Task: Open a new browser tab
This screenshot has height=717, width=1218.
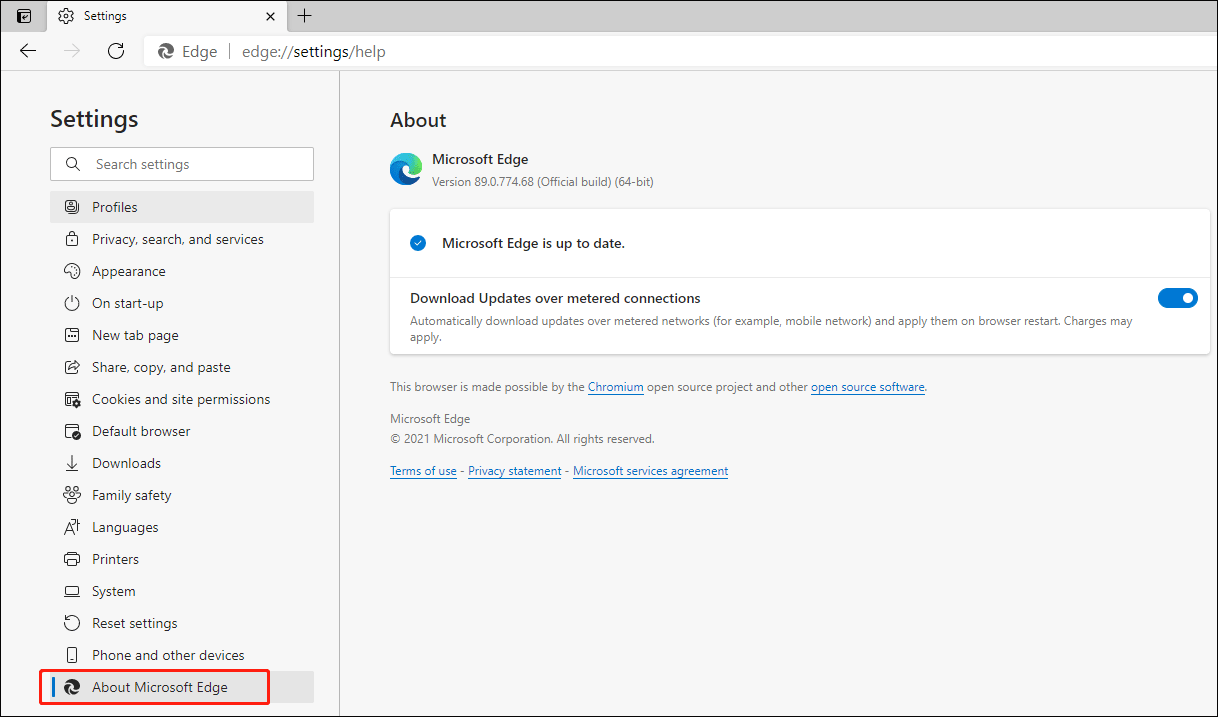Action: (304, 16)
